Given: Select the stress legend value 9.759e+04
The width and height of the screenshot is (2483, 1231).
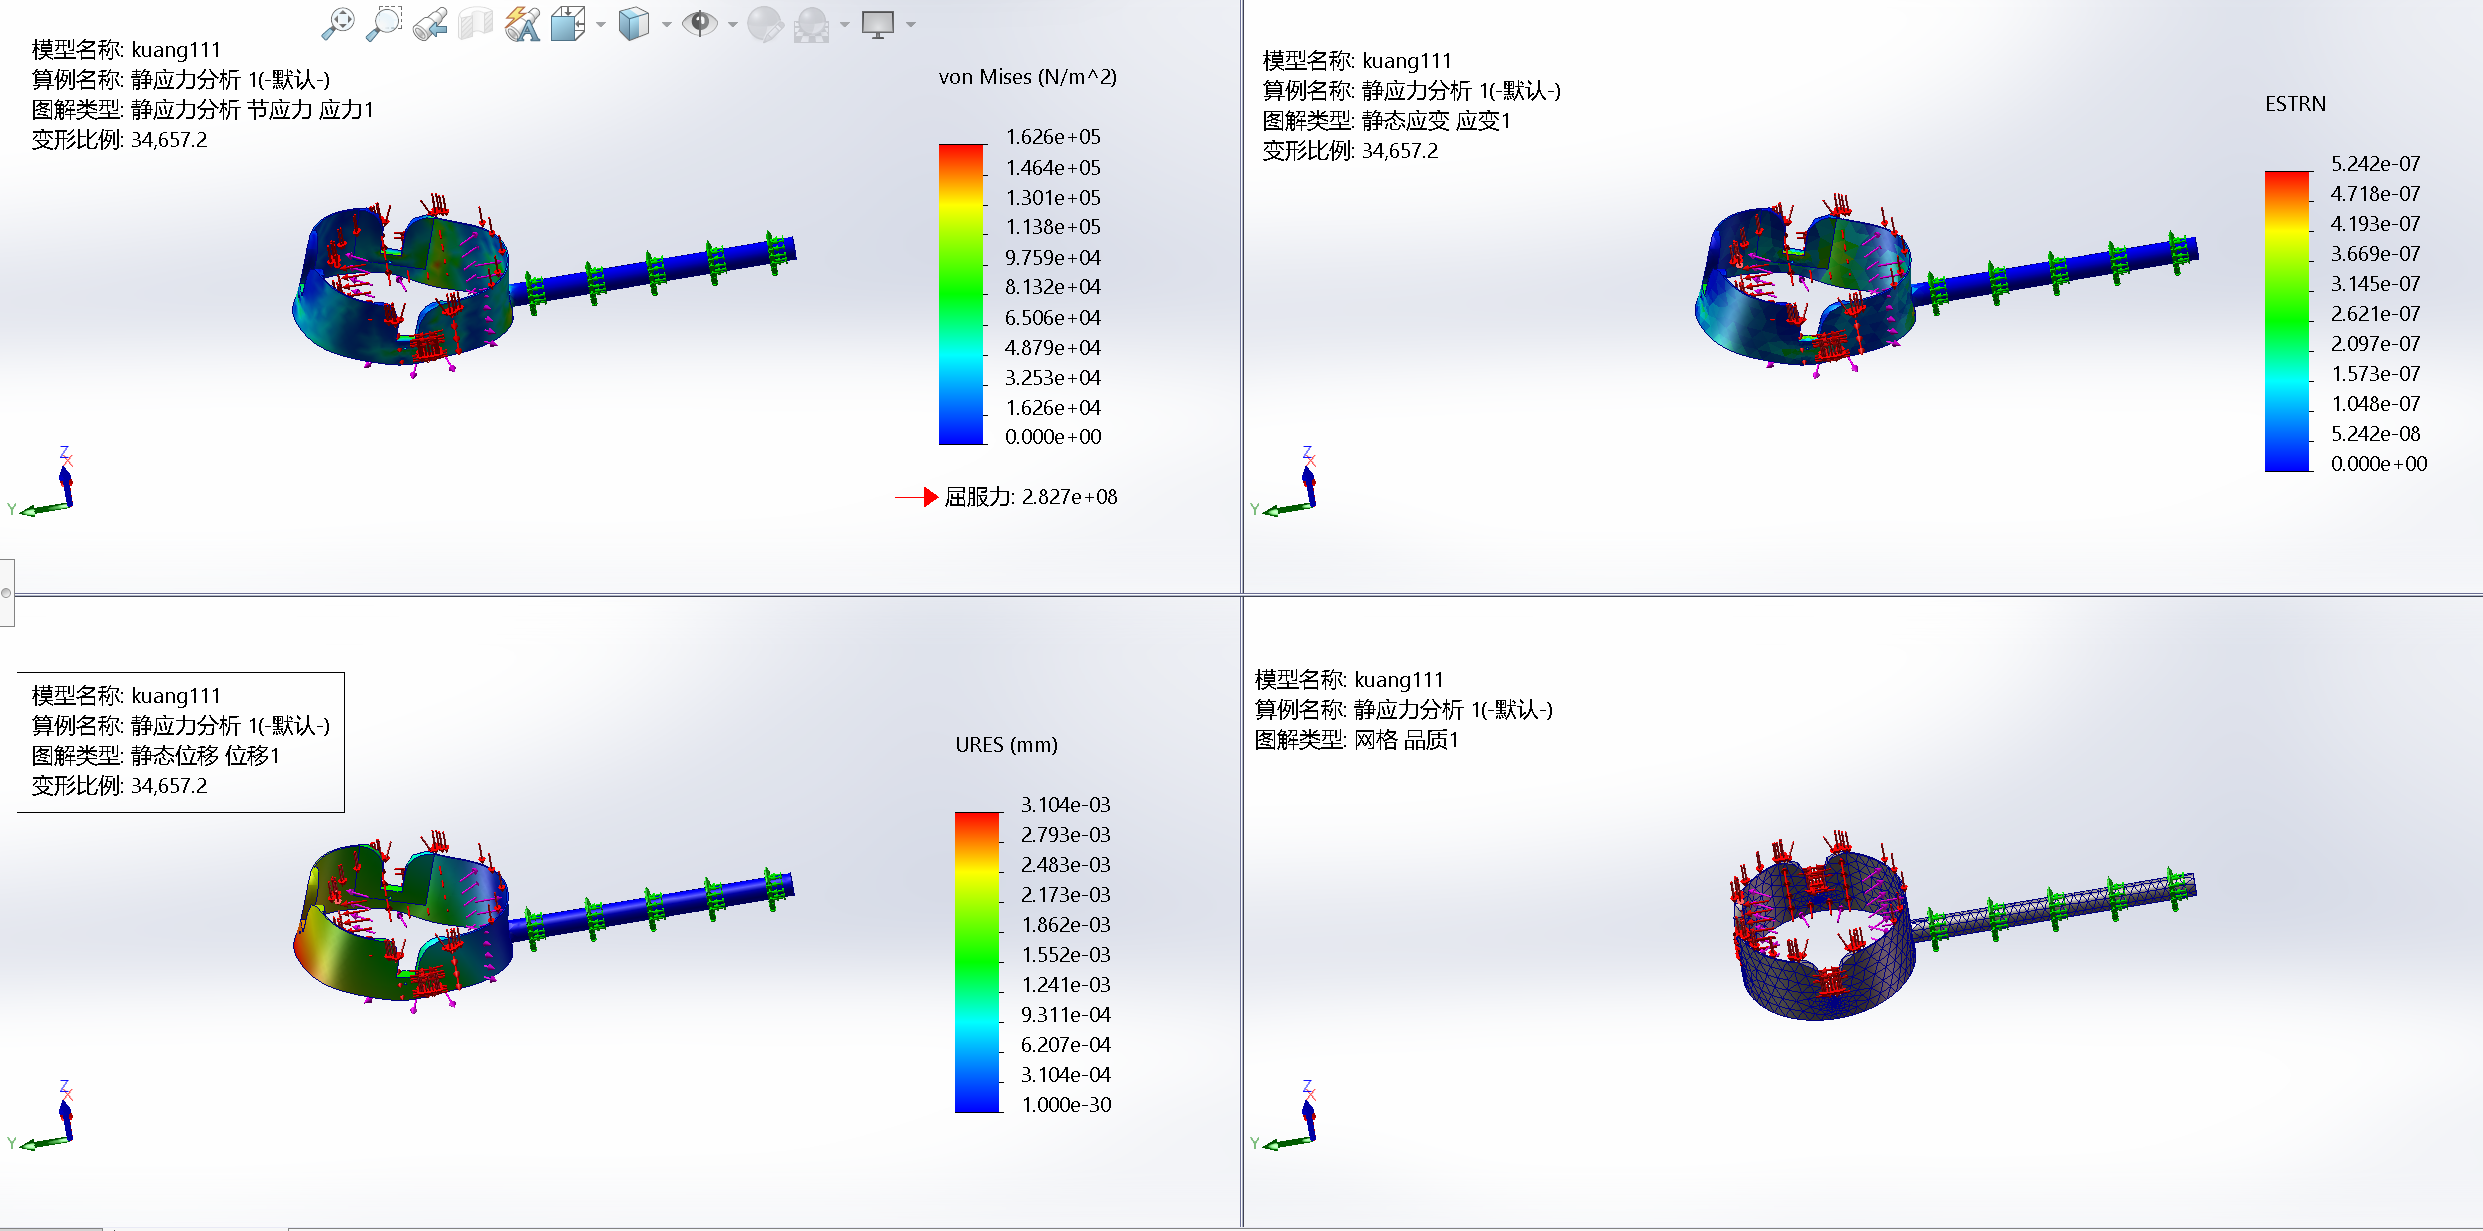Looking at the screenshot, I should pos(1053,257).
